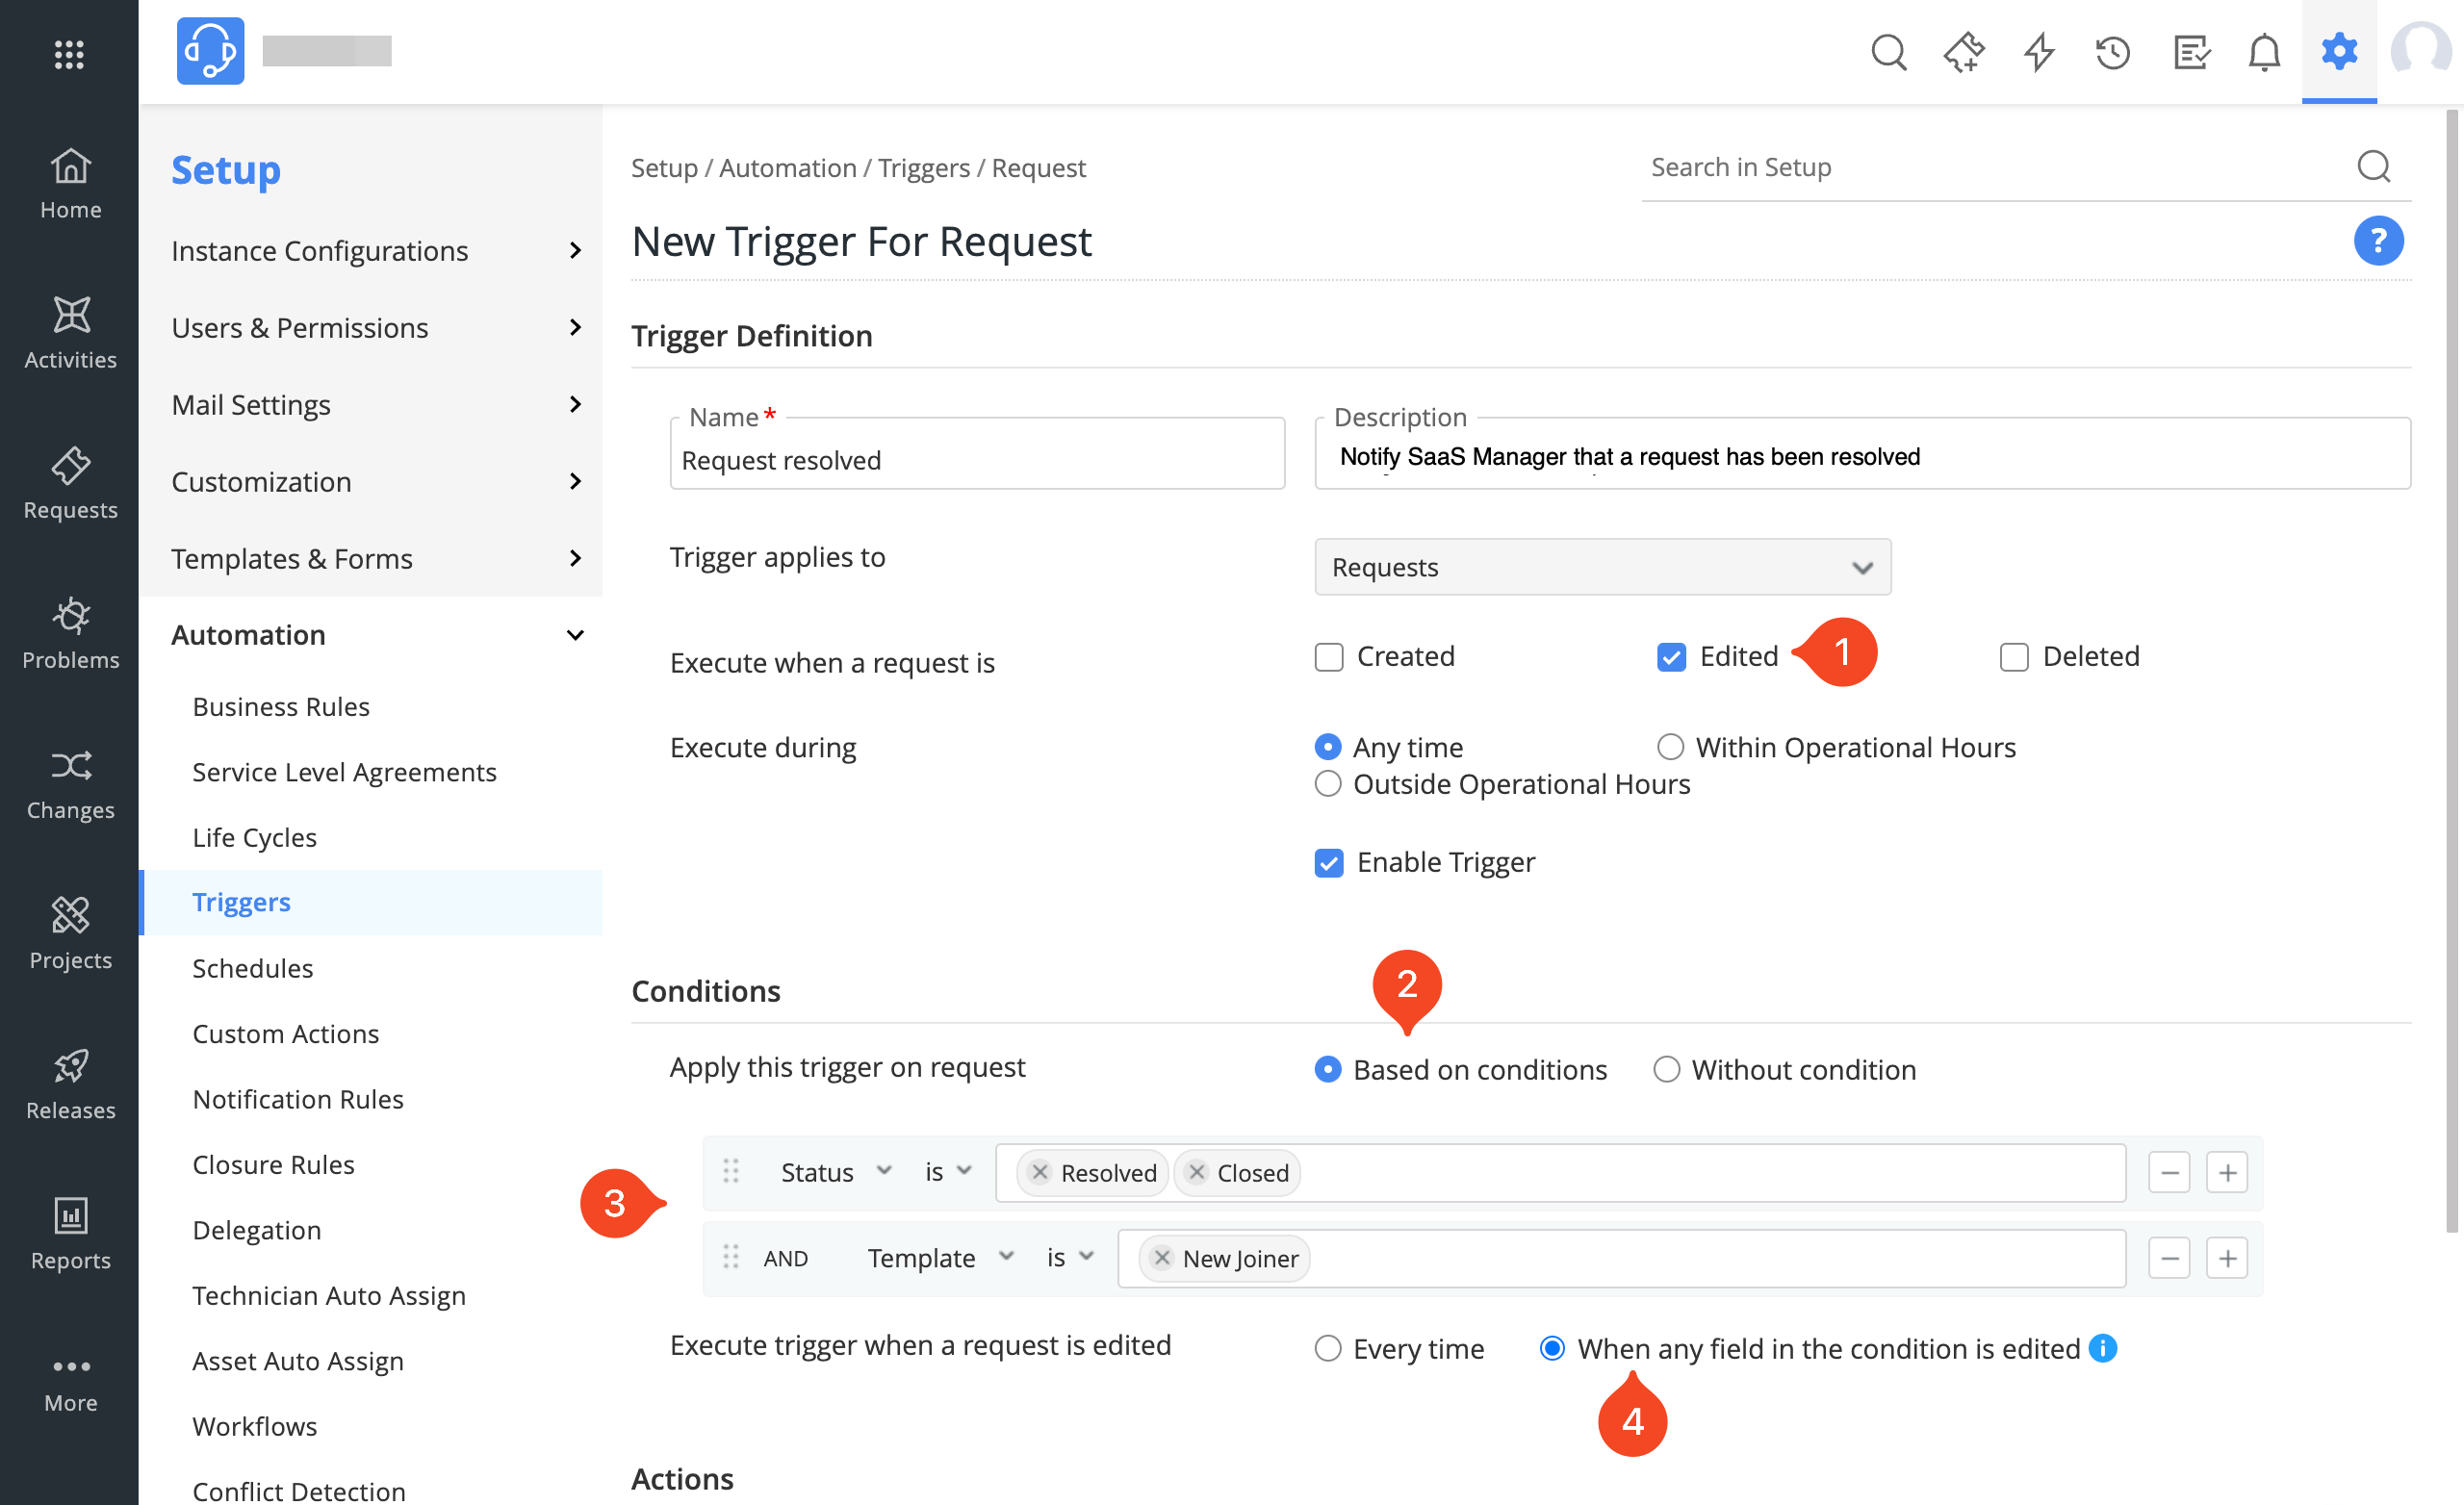Remove the Status condition row

point(2168,1172)
